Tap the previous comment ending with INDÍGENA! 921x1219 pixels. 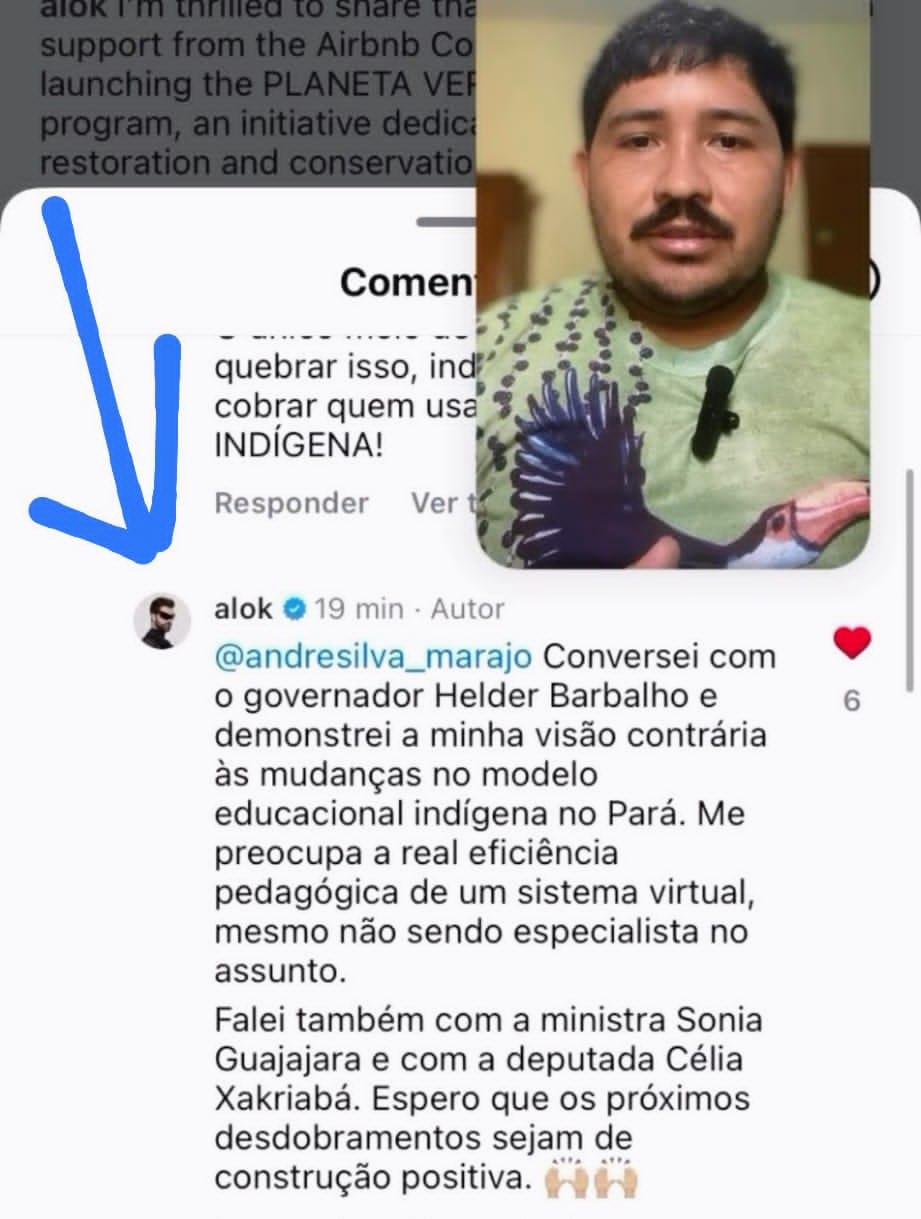point(345,404)
